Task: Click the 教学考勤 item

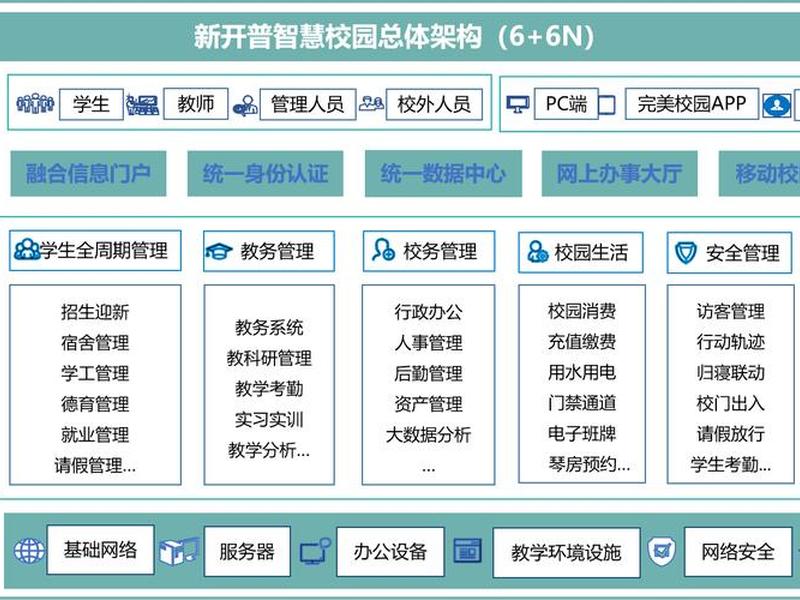Action: 269,389
